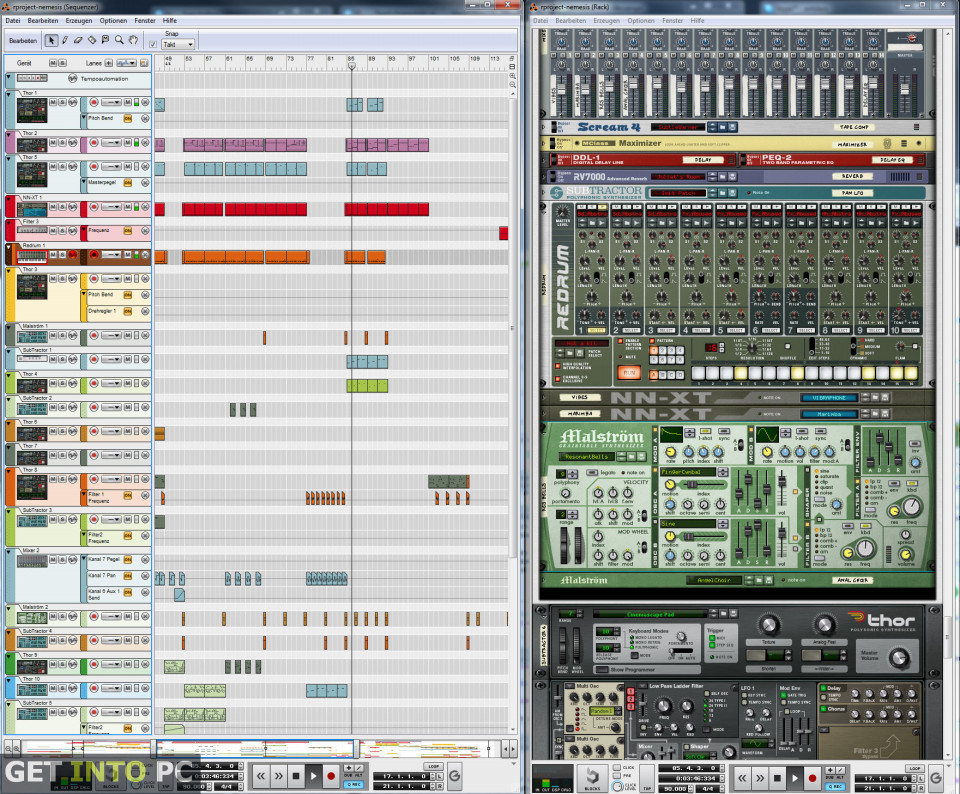Open Bearbeiten menu in Sequencer window

click(x=43, y=20)
